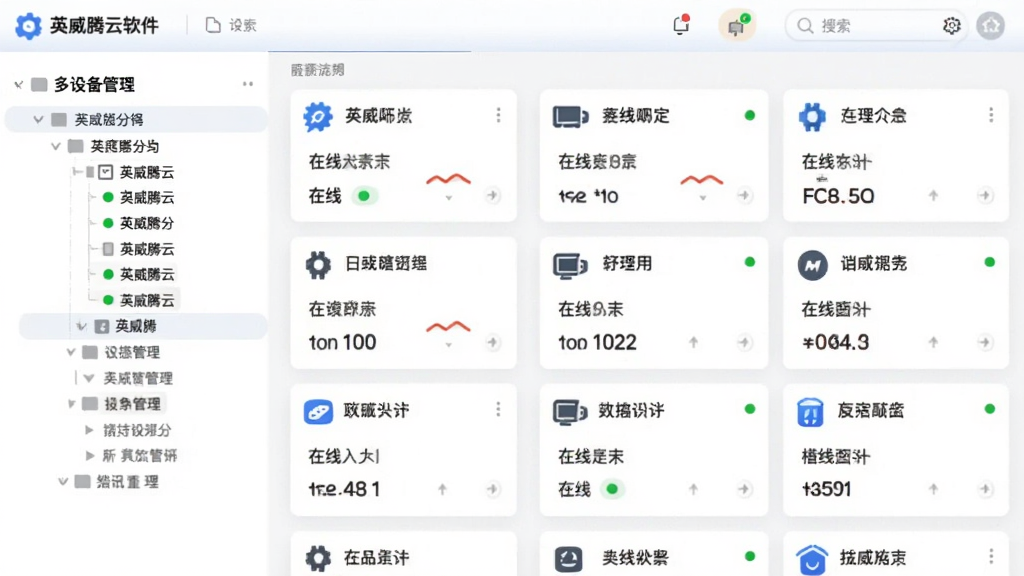Open the small dropdown arrow under the first card's sparkline

(449, 198)
